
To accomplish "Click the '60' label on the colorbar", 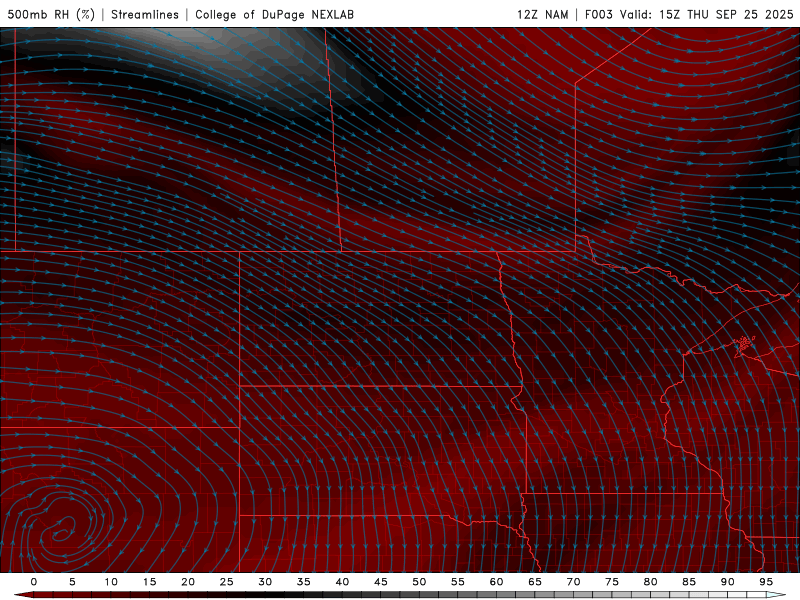I will tap(496, 582).
